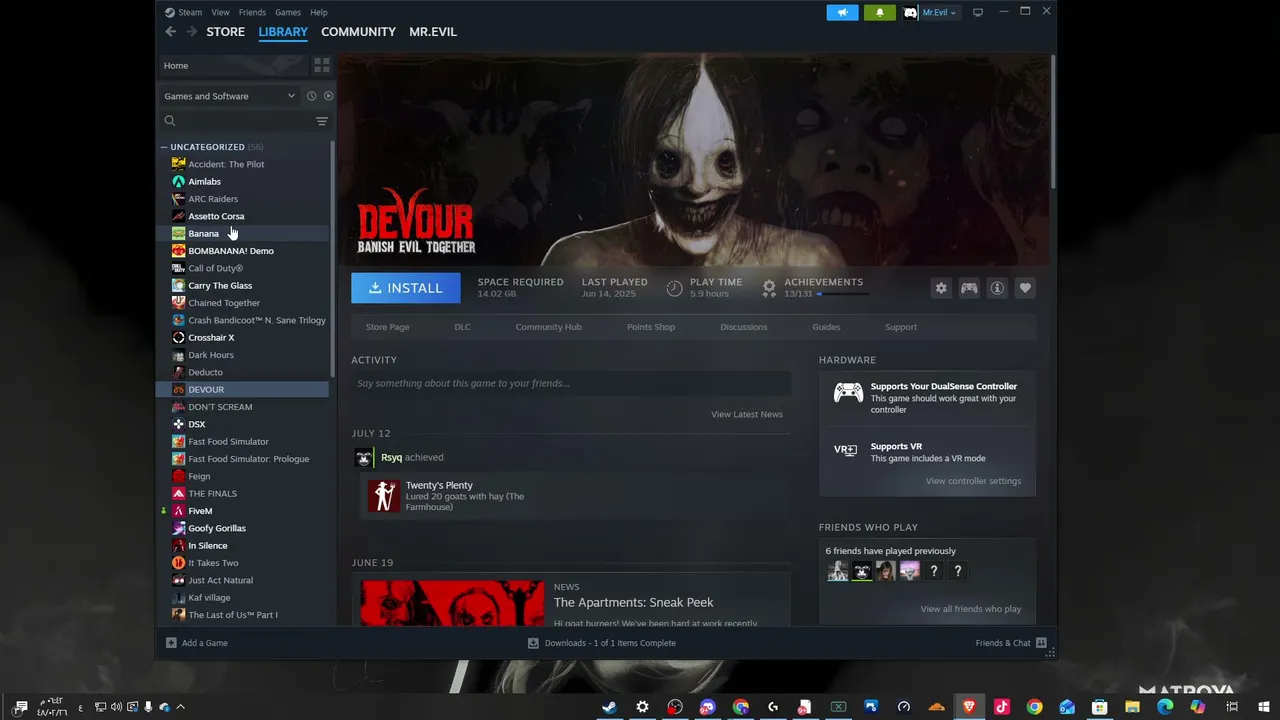
Task: Click the play time clock icon
Action: pyautogui.click(x=675, y=288)
